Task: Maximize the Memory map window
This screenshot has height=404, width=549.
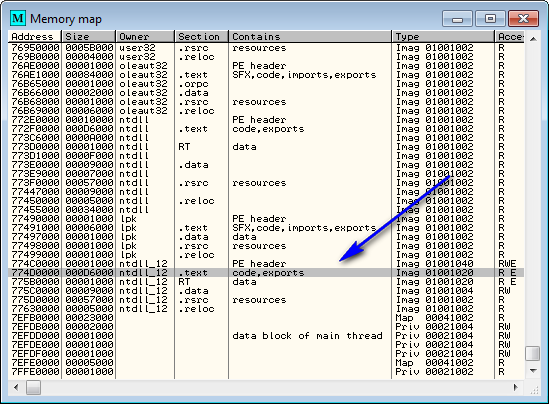Action: (x=490, y=18)
